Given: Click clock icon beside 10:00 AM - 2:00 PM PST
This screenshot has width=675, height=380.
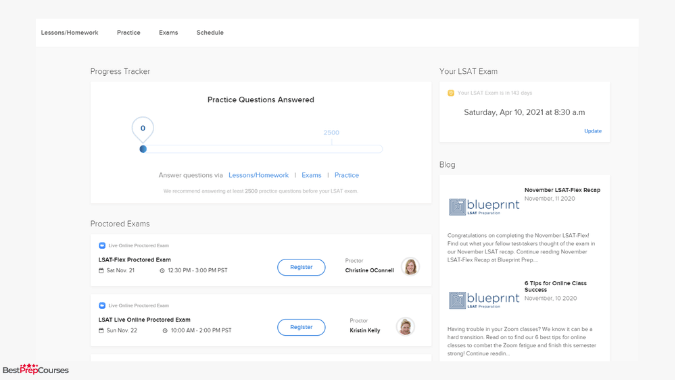Looking at the screenshot, I should pos(165,331).
